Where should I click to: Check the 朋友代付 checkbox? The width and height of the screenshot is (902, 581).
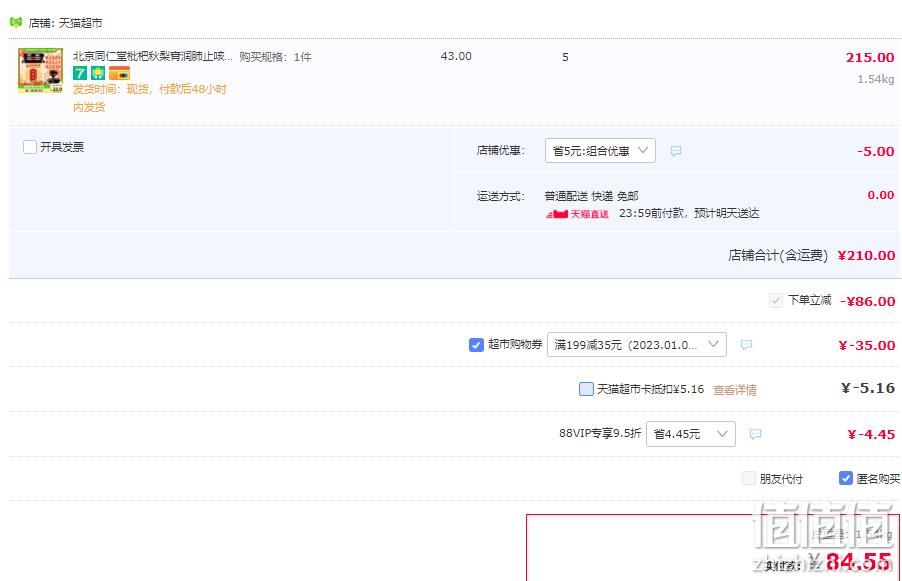tap(749, 478)
